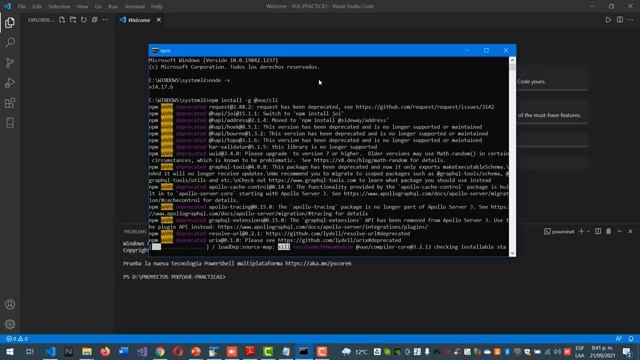This screenshot has height=360, width=640.
Task: Open the Search view in activity bar
Action: coord(10,42)
